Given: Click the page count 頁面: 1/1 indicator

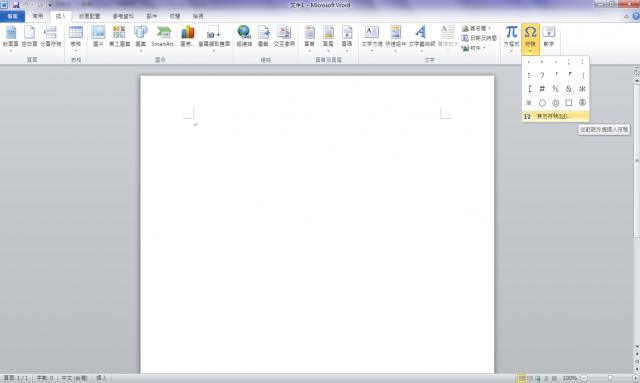Looking at the screenshot, I should [16, 378].
